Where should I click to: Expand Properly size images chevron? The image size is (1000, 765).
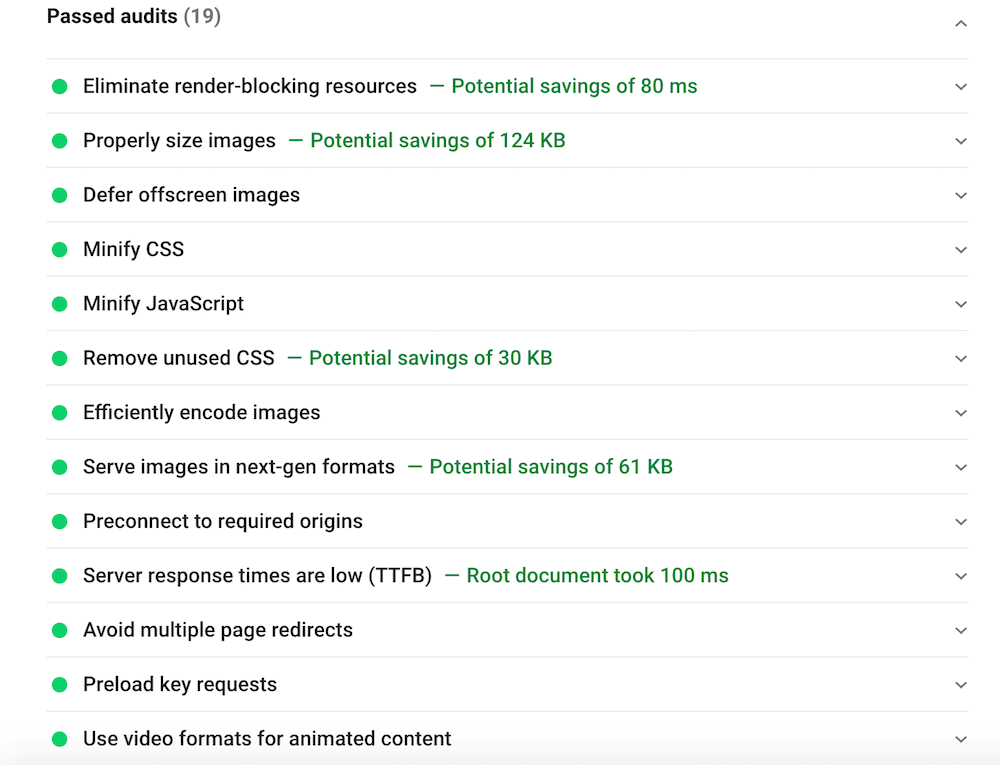tap(960, 141)
